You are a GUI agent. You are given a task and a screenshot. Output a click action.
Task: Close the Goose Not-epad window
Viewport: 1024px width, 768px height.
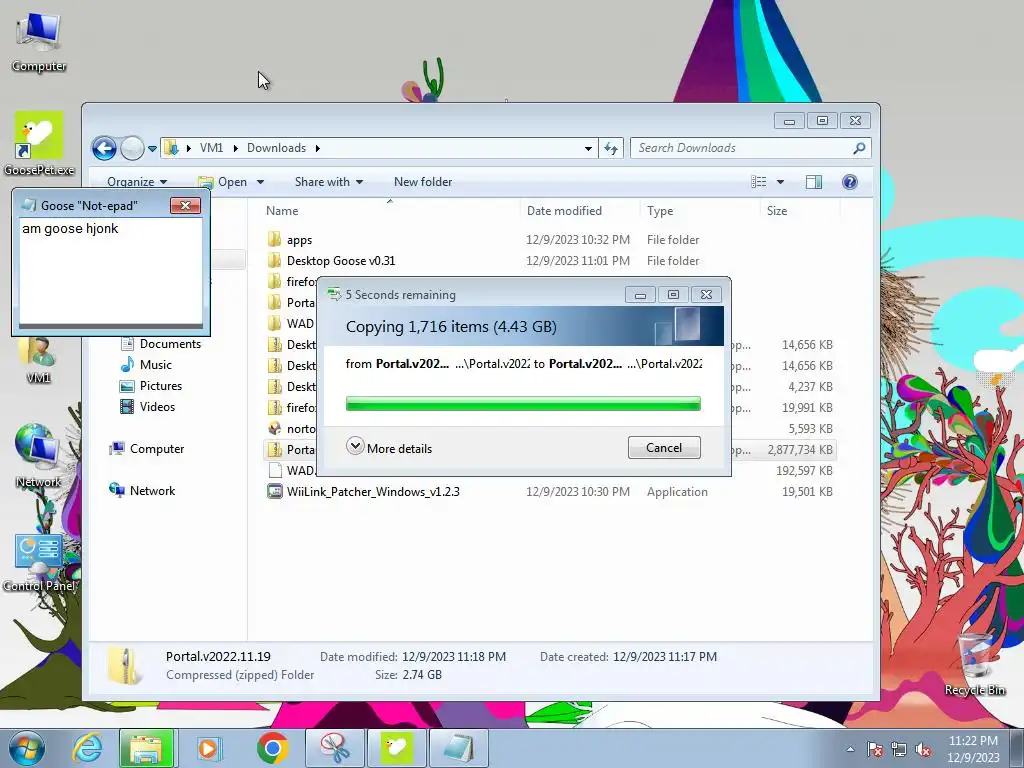(x=185, y=206)
